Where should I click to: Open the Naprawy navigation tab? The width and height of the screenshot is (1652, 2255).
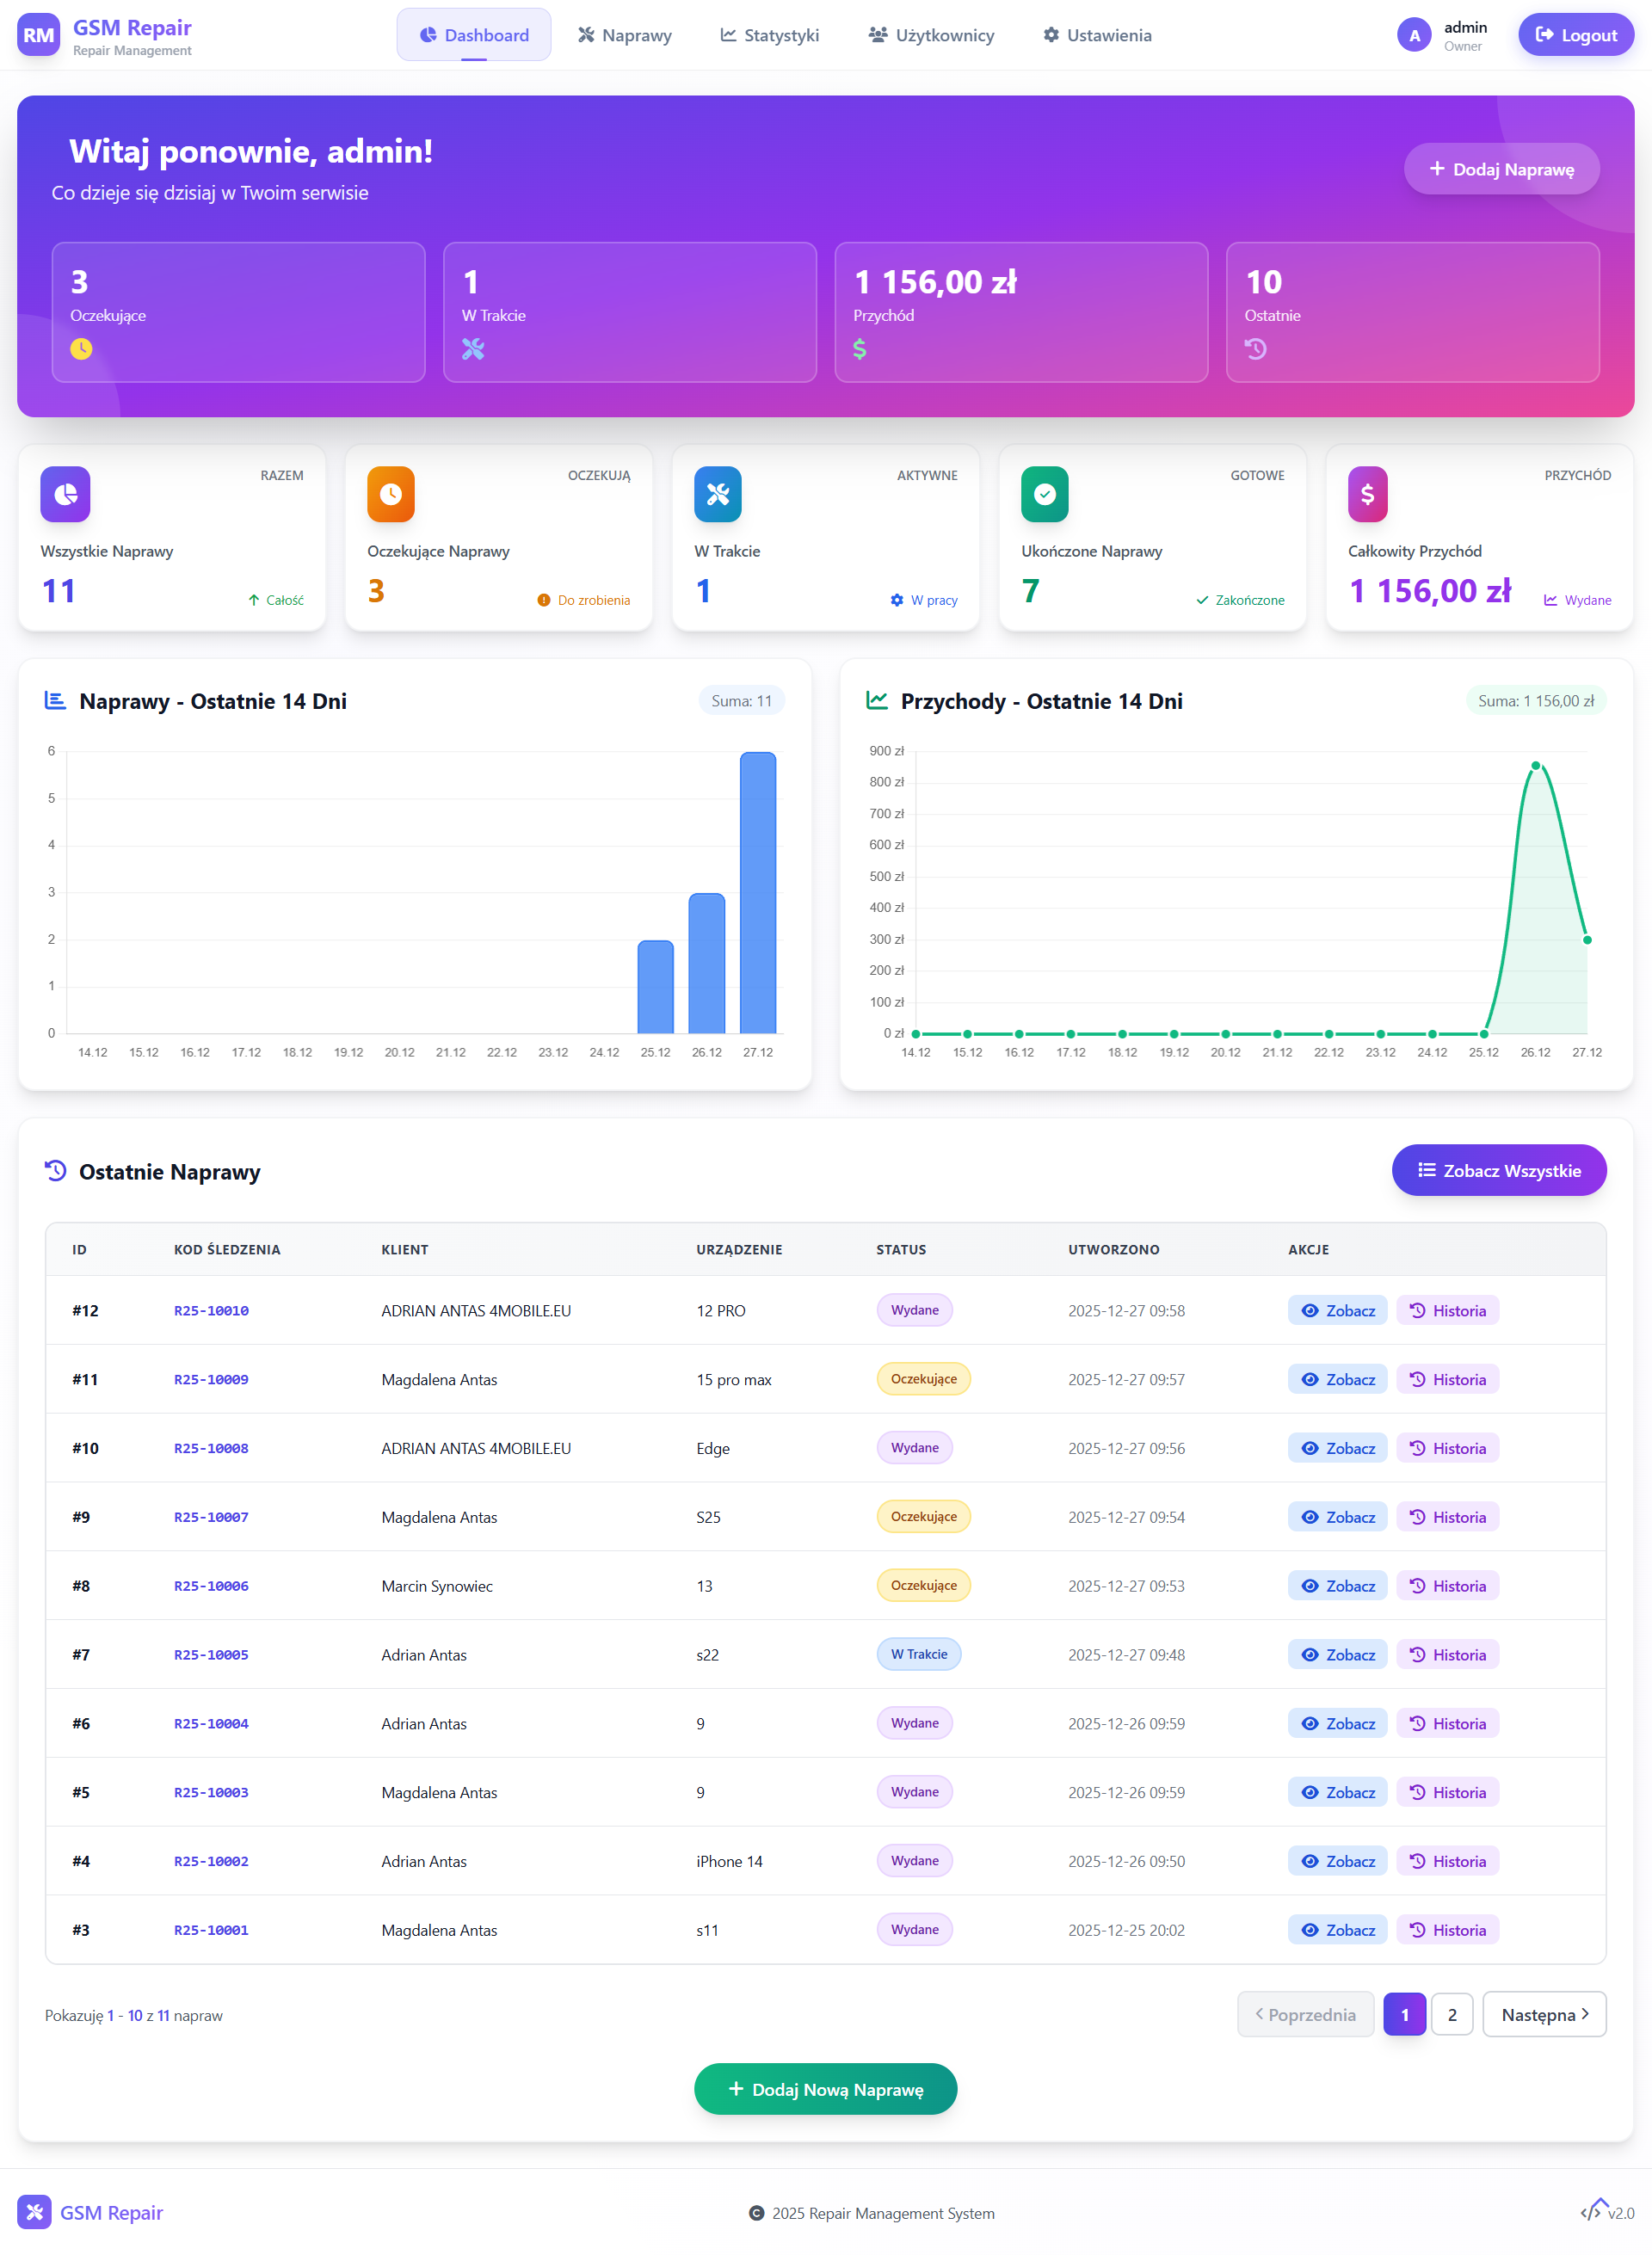click(624, 35)
